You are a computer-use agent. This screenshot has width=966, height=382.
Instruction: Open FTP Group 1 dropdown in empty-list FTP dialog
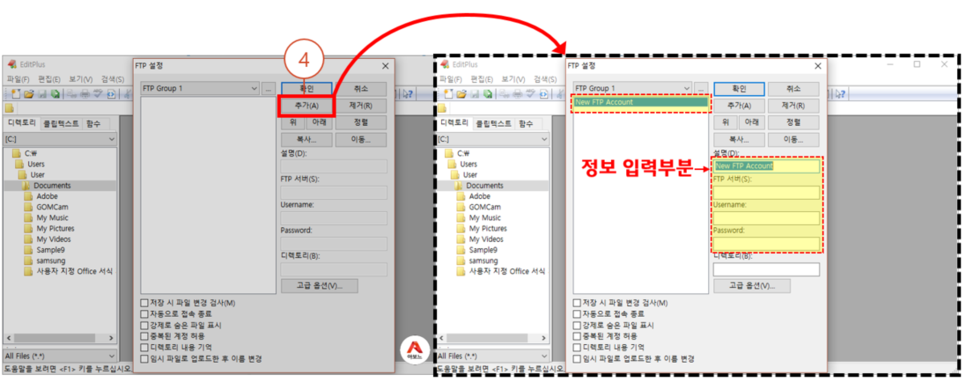[x=200, y=89]
